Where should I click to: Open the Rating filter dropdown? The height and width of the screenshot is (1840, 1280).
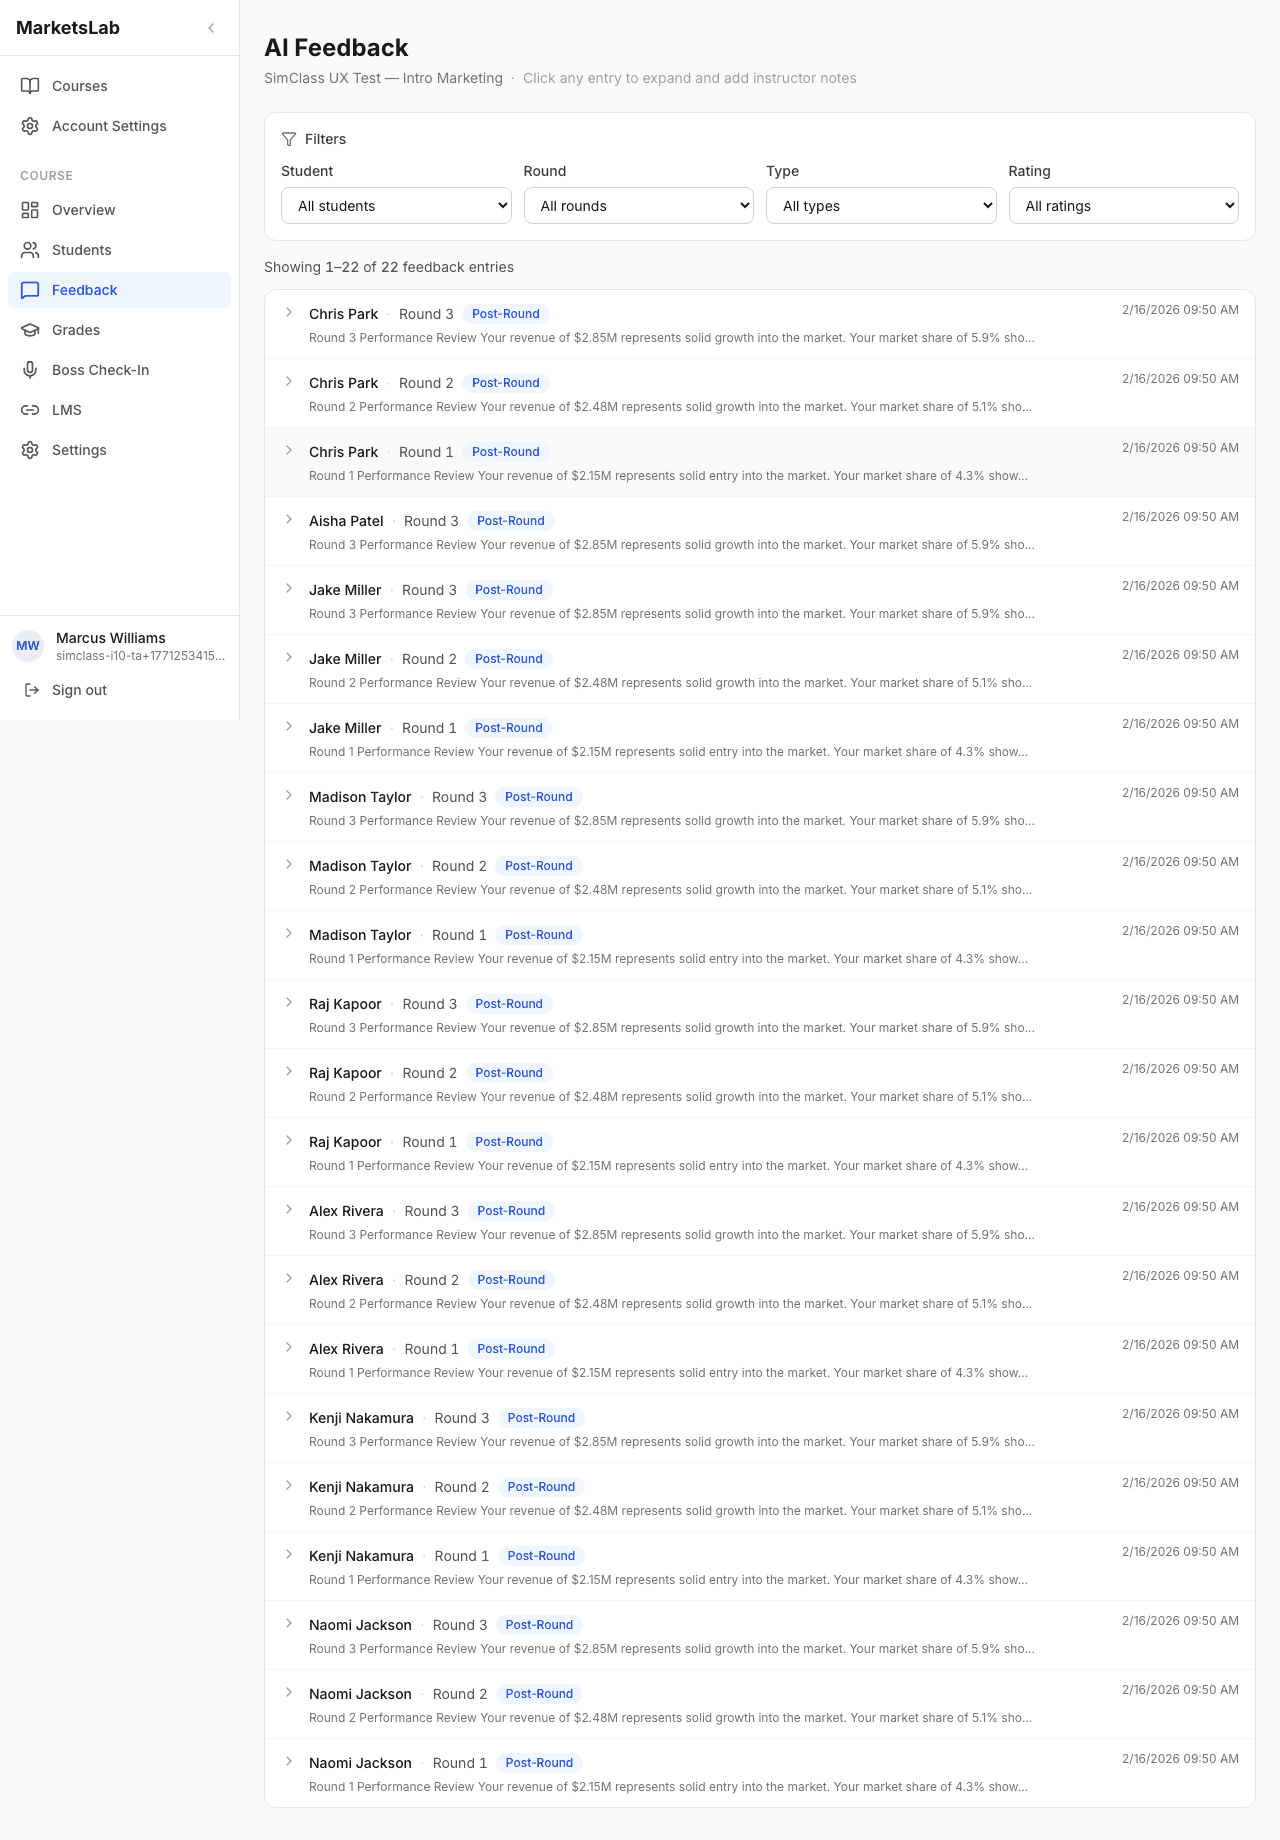[1123, 206]
